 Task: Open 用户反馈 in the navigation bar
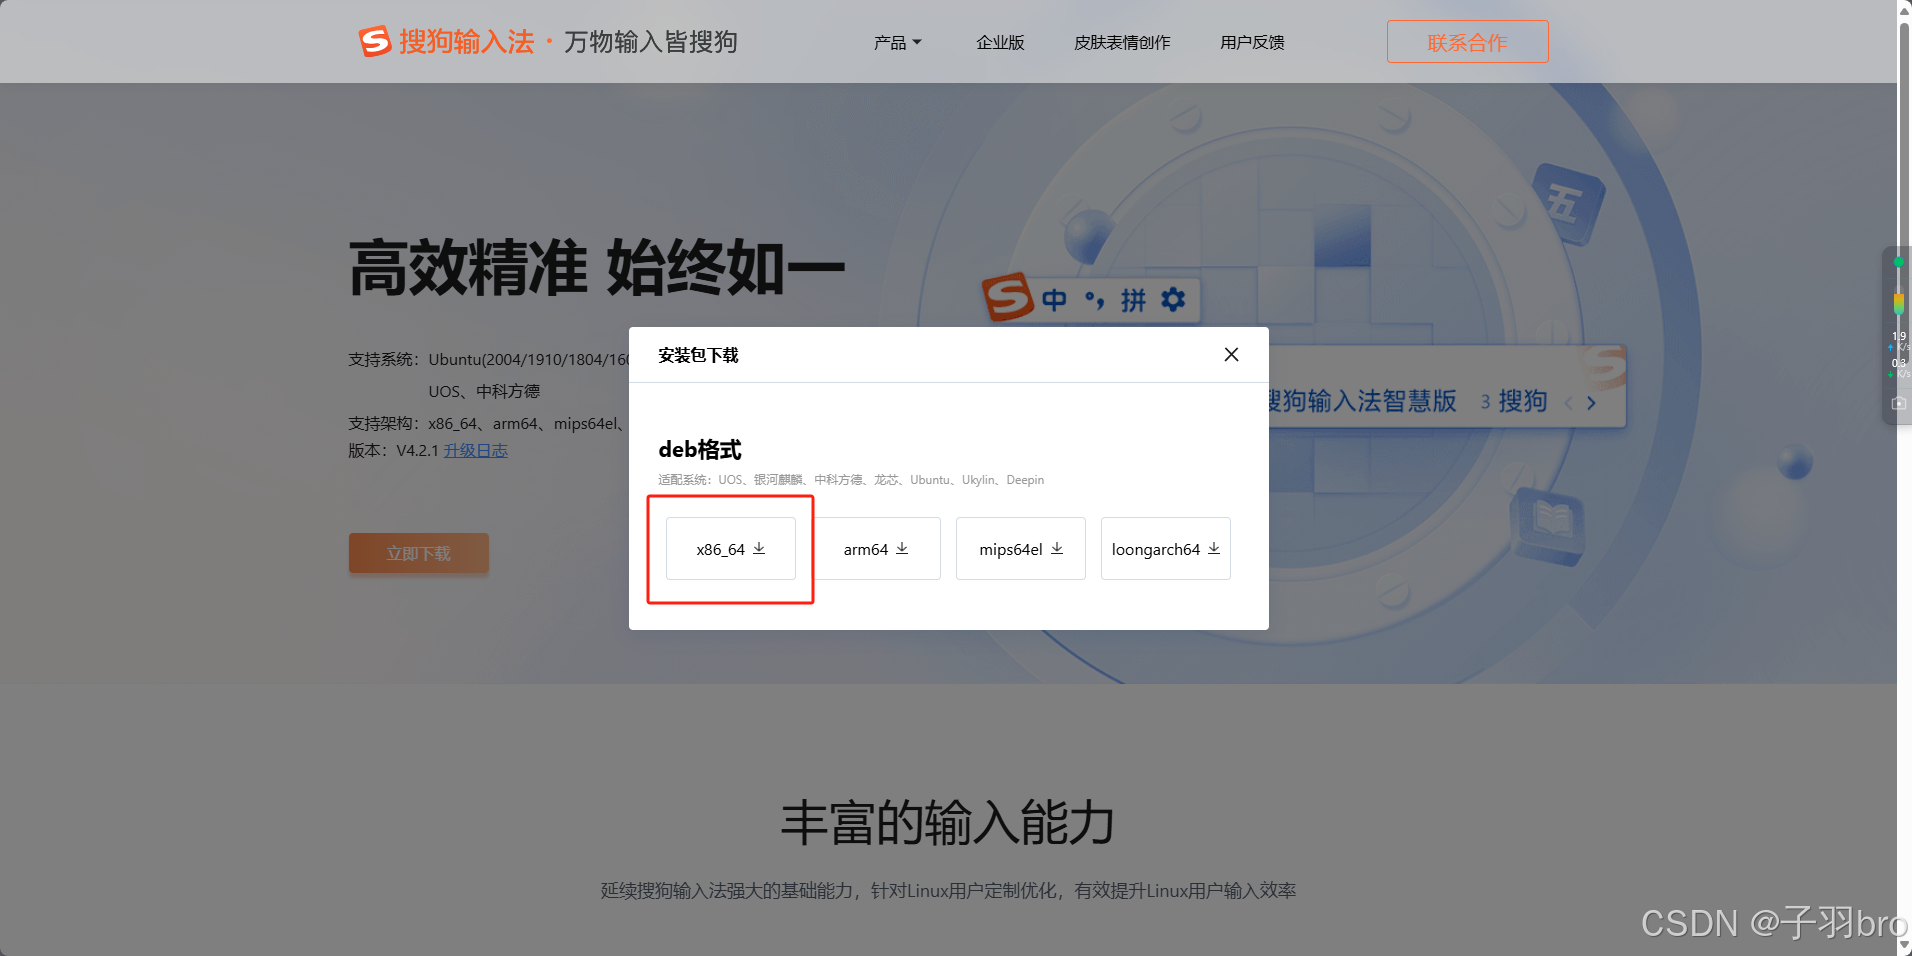point(1252,43)
